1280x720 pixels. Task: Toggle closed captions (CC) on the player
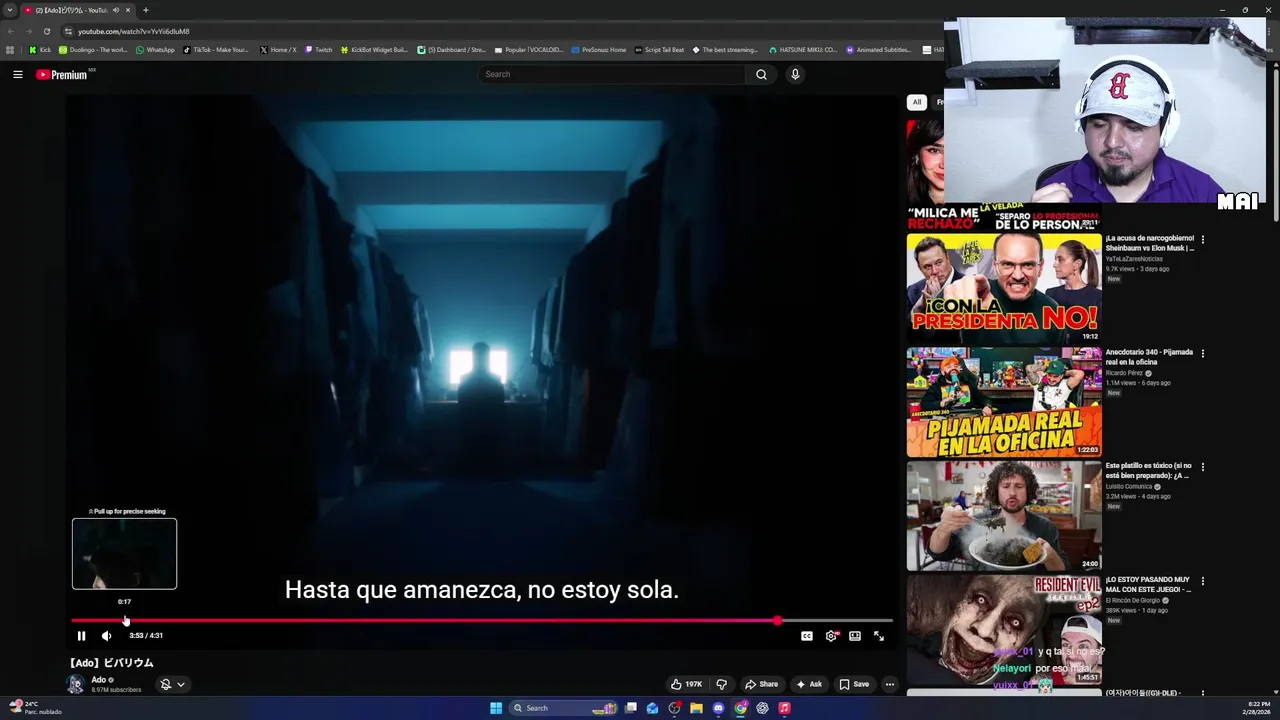point(806,636)
